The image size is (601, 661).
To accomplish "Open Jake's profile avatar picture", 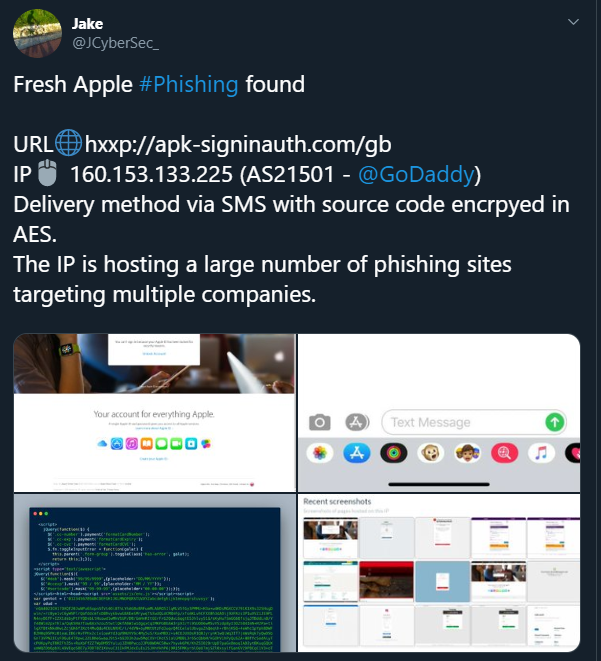I will click(38, 33).
